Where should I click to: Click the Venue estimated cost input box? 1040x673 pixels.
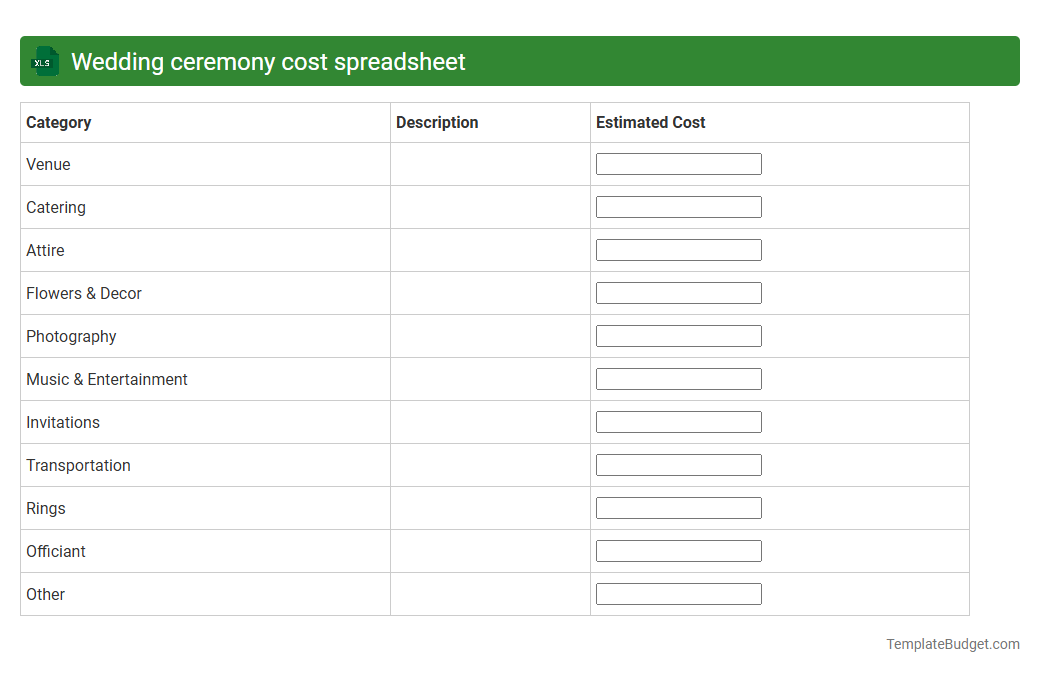[x=678, y=163]
